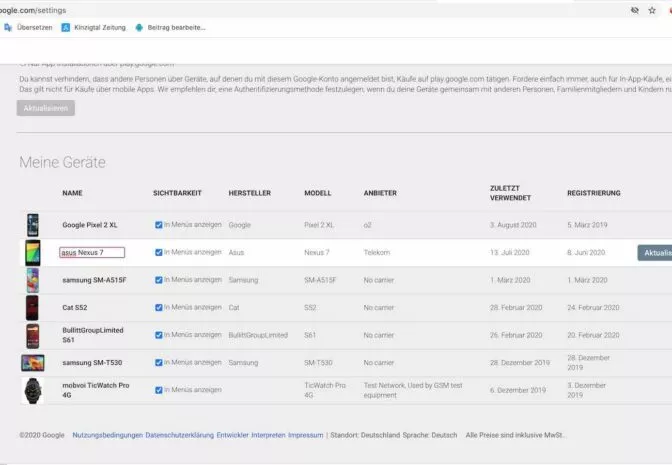Screen dimensions: 672x465
Task: Click the bookmark star icon in address bar
Action: 652,10
